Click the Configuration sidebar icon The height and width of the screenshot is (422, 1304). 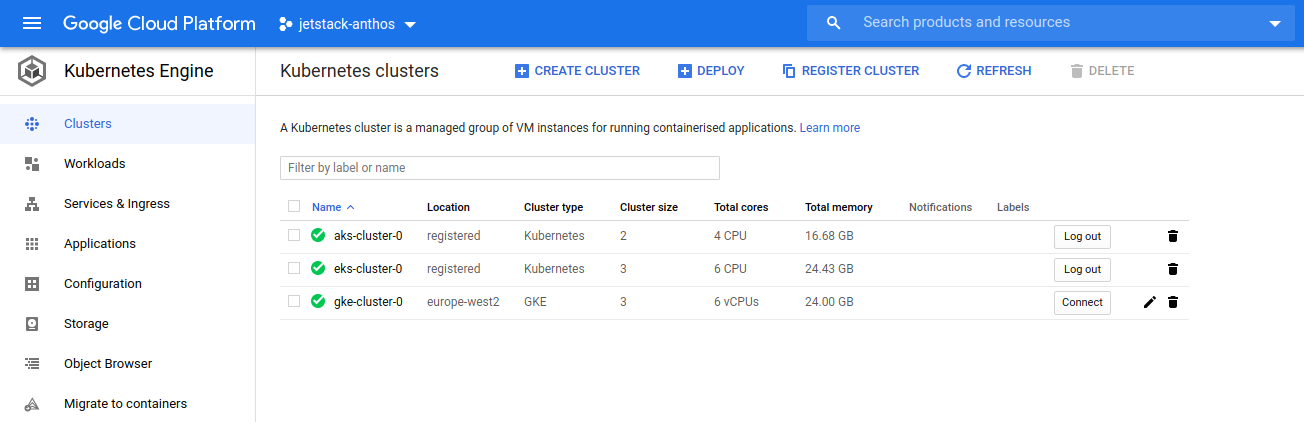coord(32,284)
